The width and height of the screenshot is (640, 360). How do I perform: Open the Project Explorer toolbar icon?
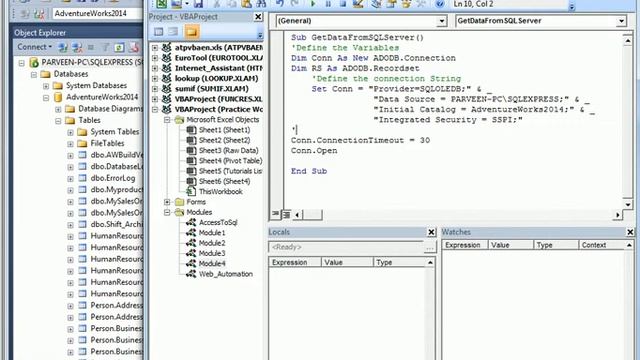[x=376, y=4]
